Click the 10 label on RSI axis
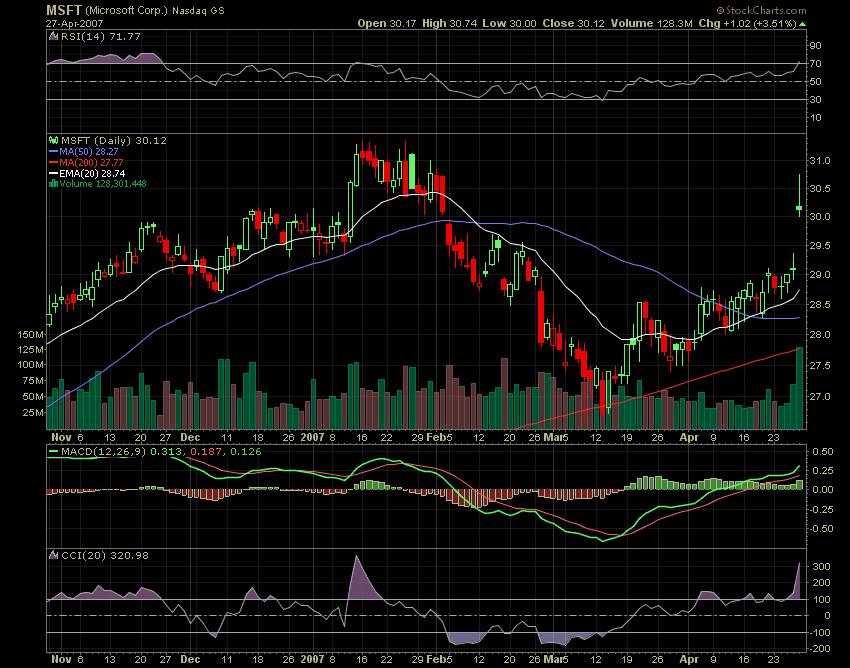The width and height of the screenshot is (850, 668). click(815, 118)
